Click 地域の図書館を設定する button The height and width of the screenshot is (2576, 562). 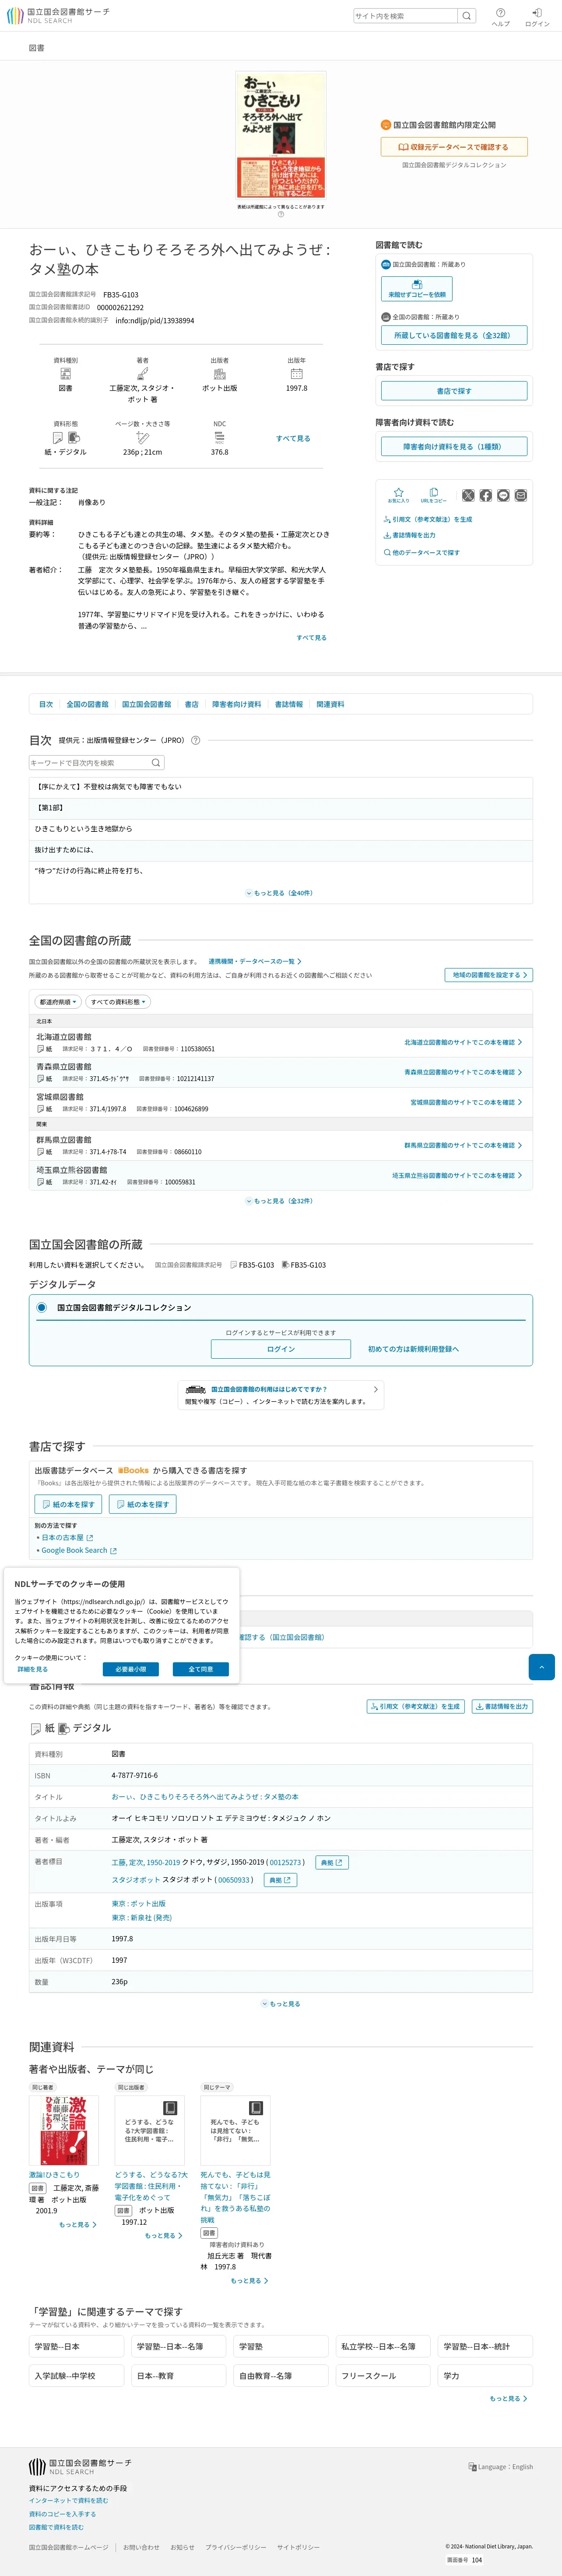coord(489,975)
